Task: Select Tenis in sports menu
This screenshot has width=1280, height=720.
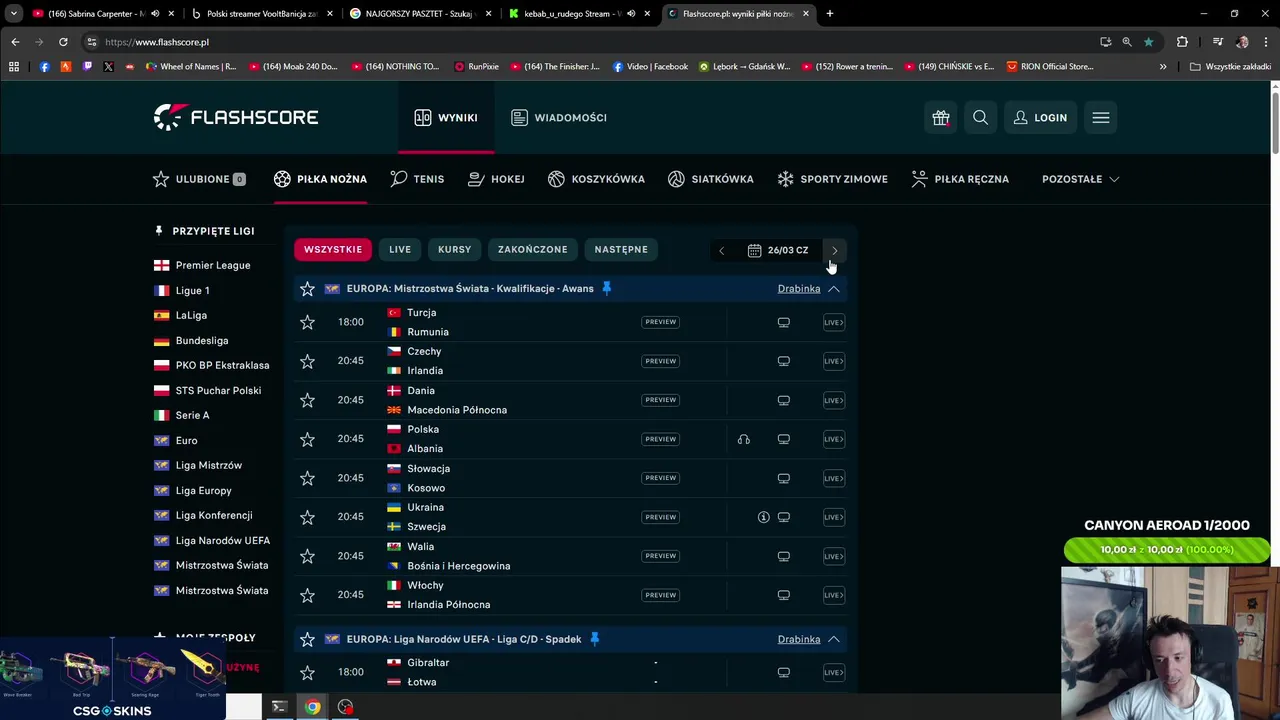Action: click(x=417, y=179)
